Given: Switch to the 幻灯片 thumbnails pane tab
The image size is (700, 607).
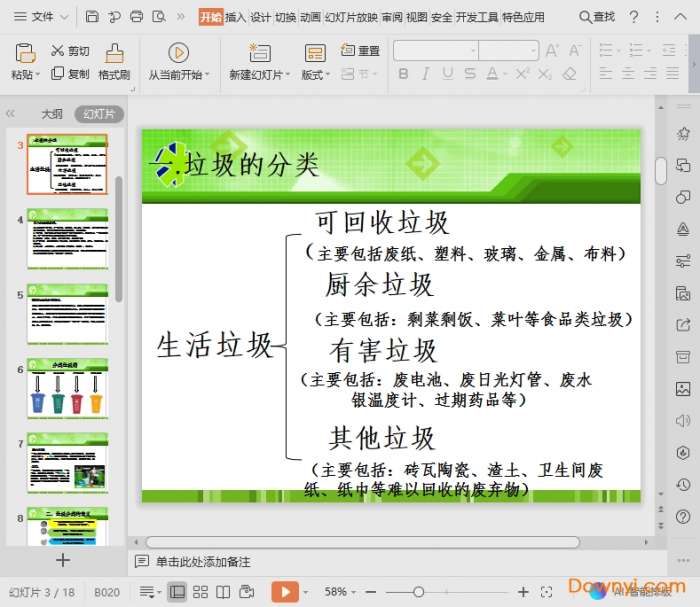Looking at the screenshot, I should point(99,114).
